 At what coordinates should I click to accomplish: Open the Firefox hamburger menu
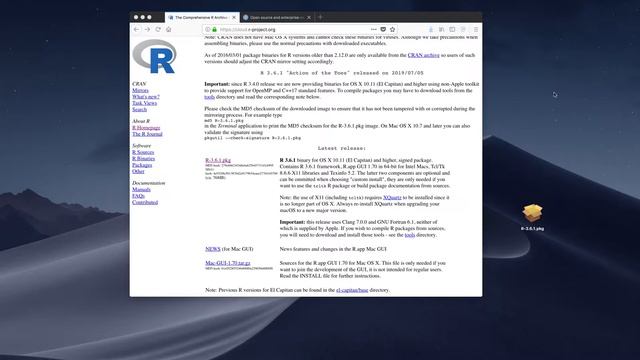click(476, 29)
